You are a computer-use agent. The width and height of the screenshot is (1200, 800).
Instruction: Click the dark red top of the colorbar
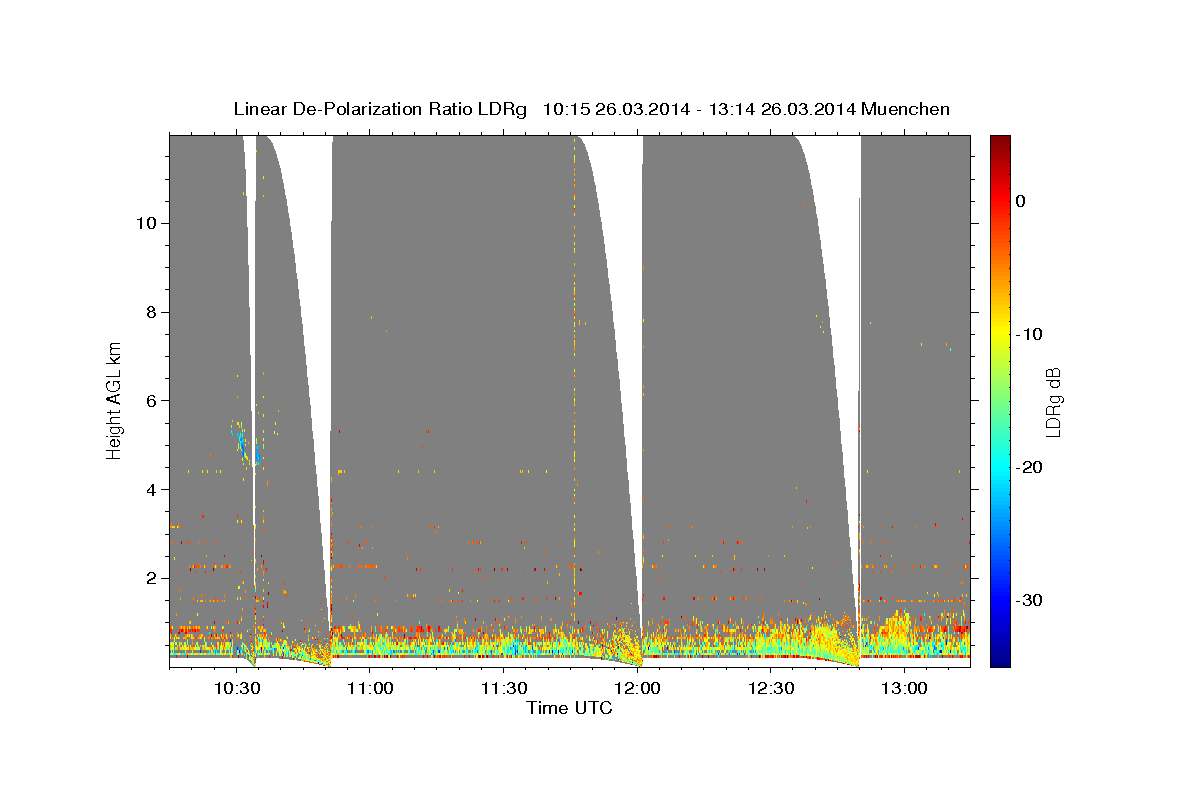click(x=999, y=143)
